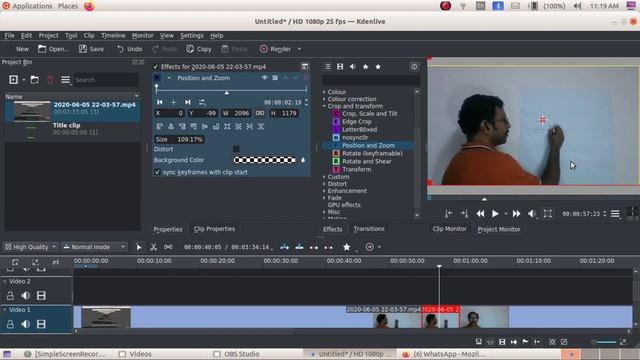Open the Monitor menu

point(142,36)
